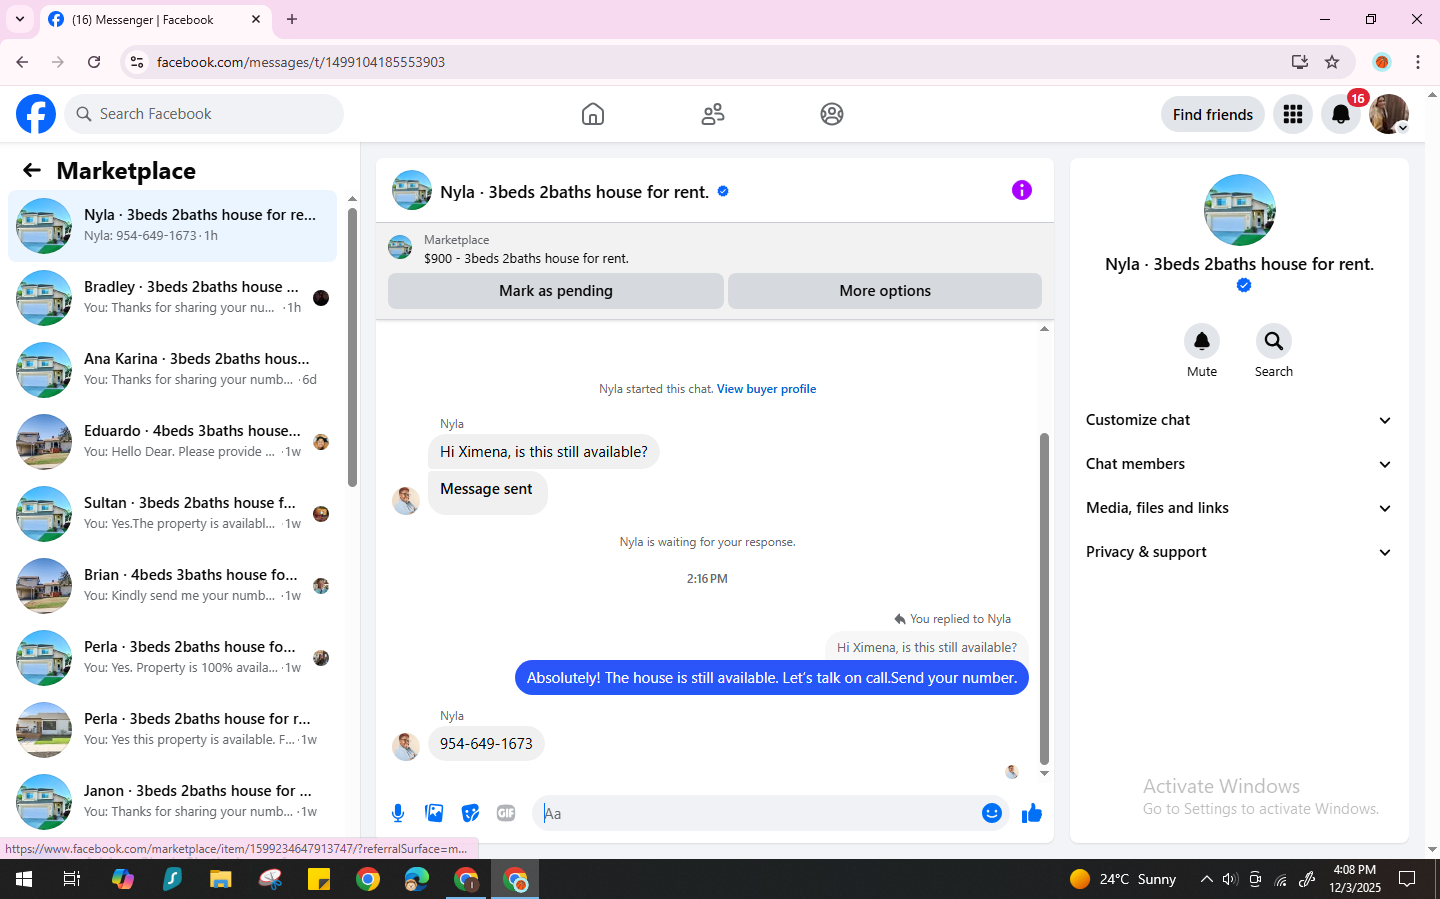Open Brian 4beds 3baths conversation

(172, 586)
